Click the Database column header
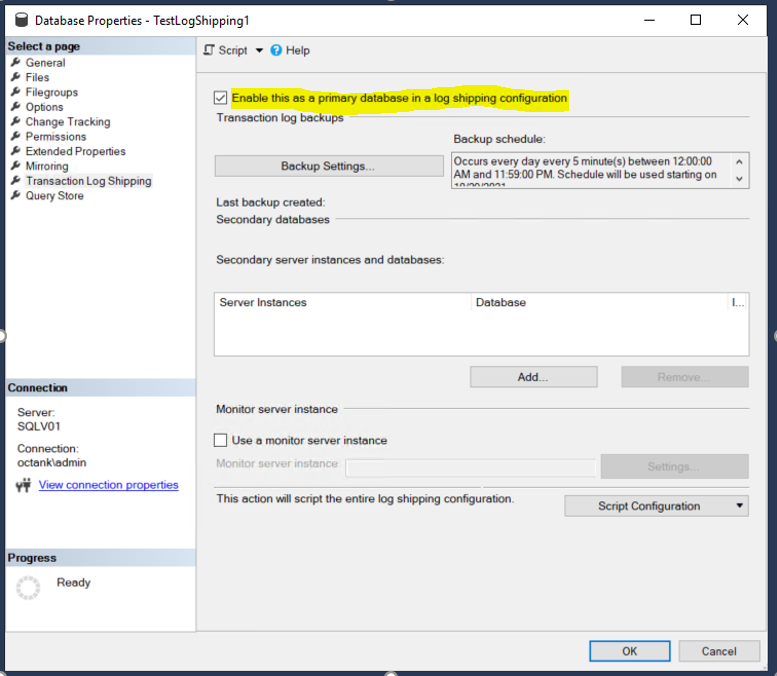Screen dimensions: 777x676 click(x=500, y=302)
